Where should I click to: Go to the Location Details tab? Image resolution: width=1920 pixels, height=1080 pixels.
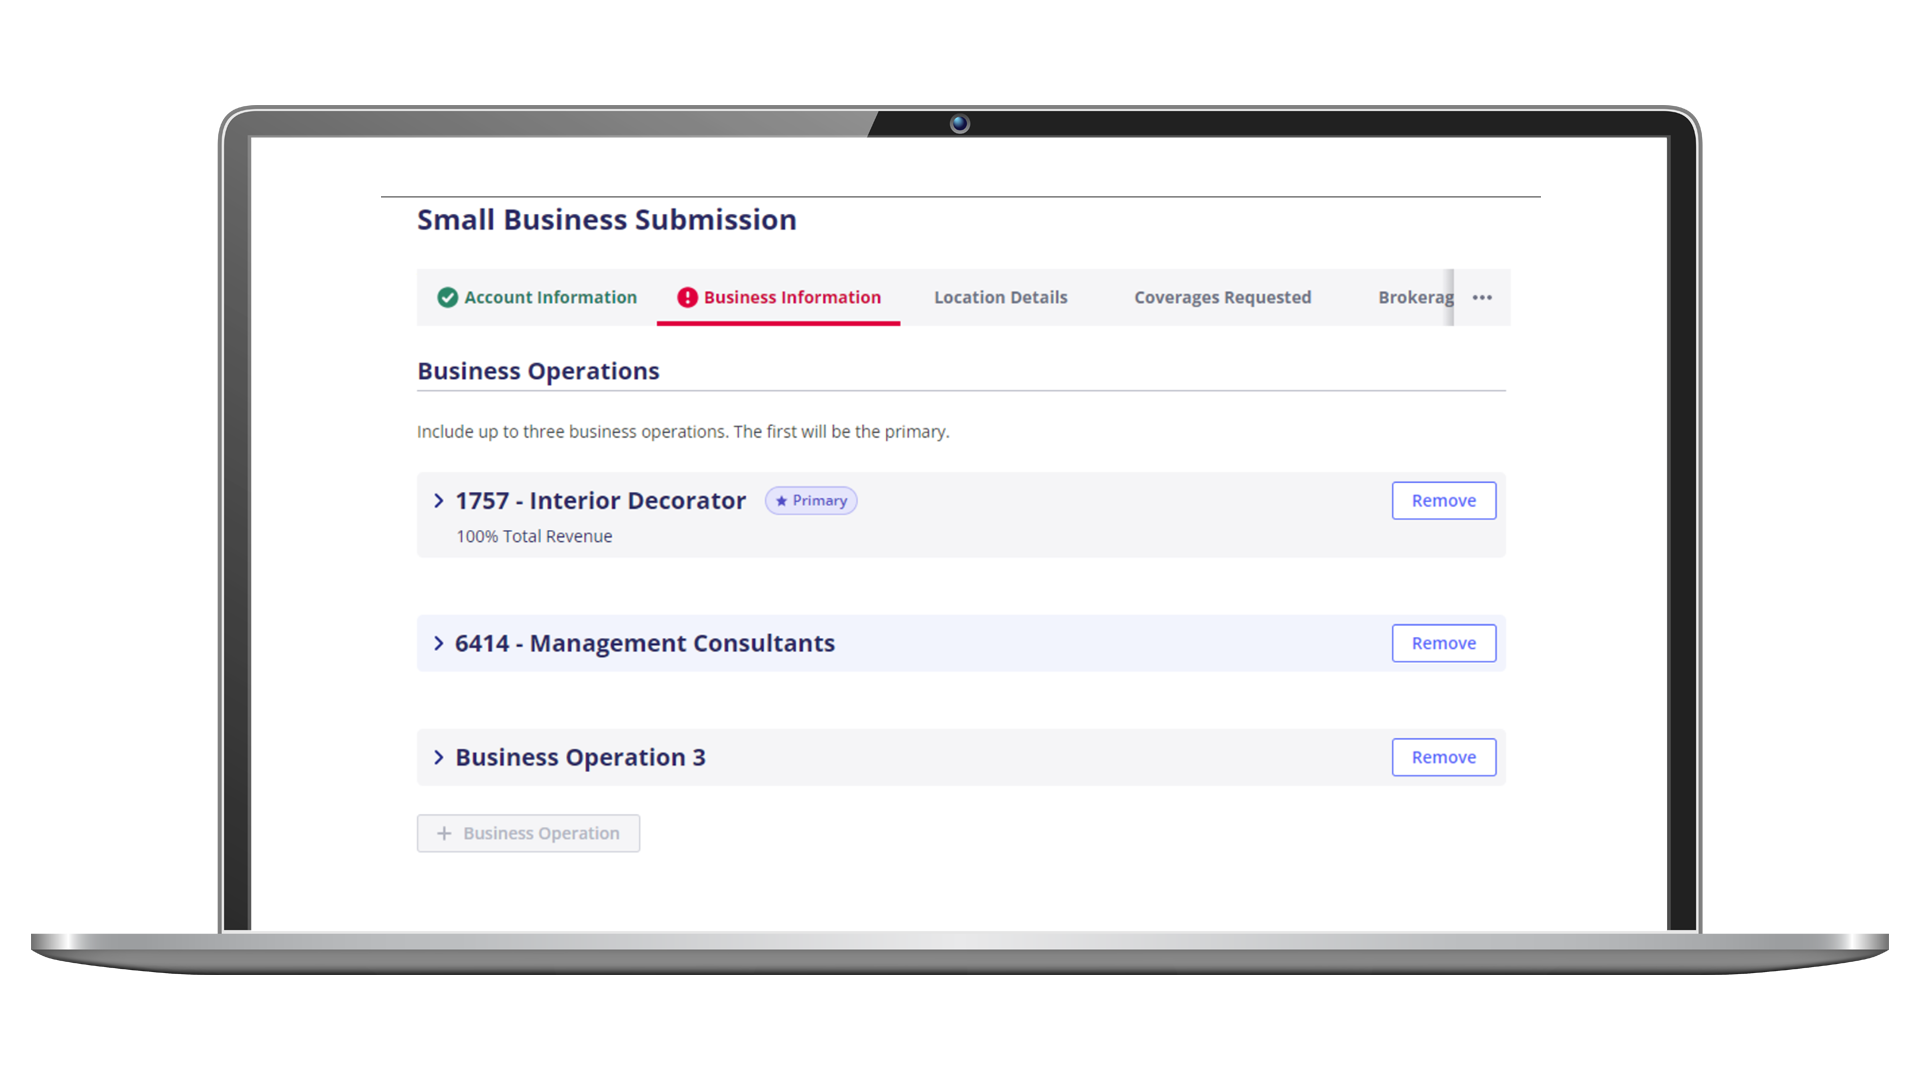(x=1000, y=297)
